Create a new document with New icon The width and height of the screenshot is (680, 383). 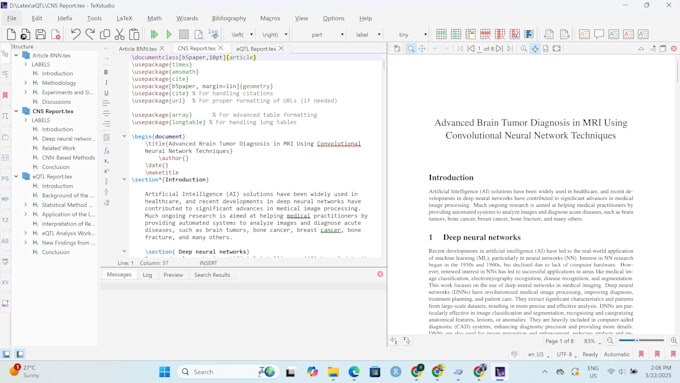[x=11, y=34]
